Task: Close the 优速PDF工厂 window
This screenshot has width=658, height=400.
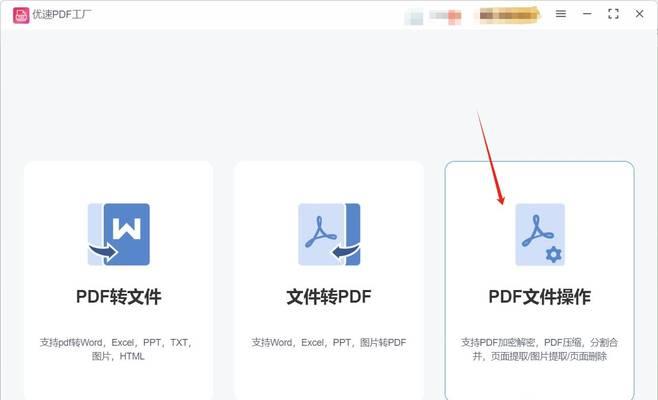Action: [x=639, y=14]
